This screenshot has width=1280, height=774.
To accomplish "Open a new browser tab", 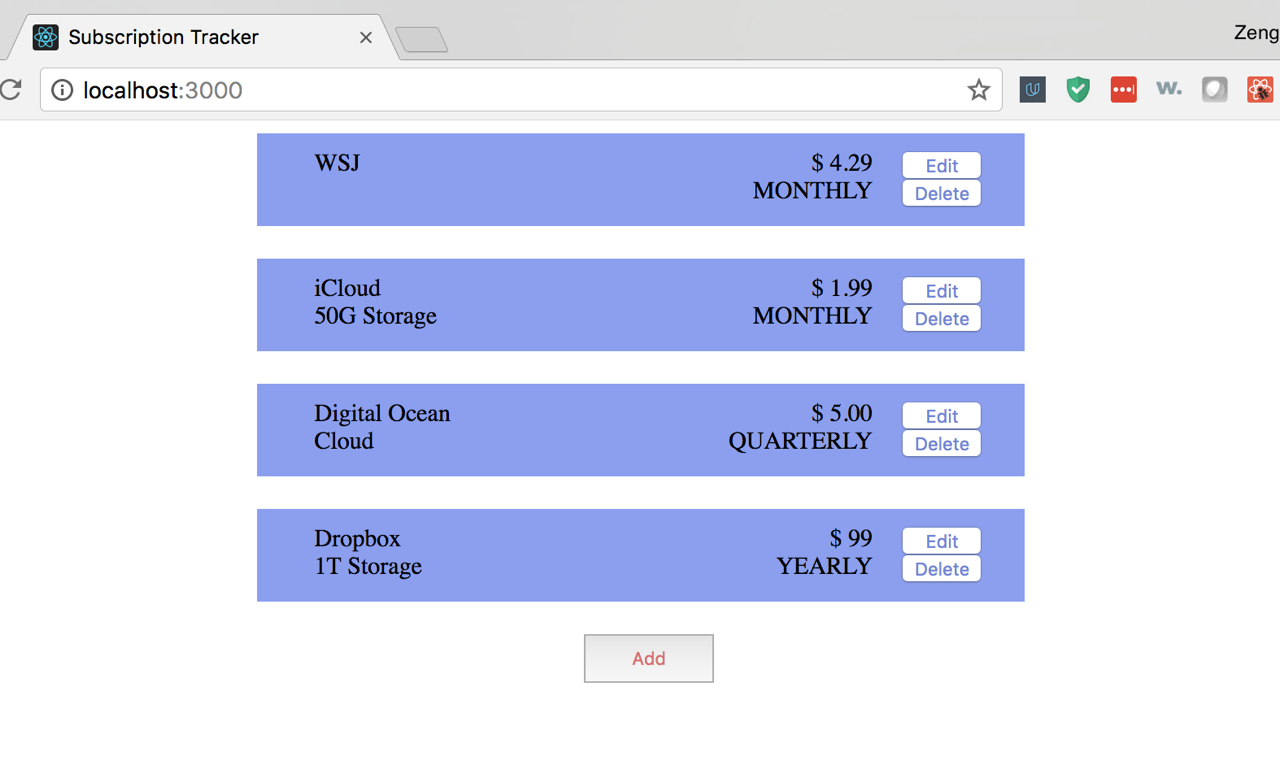I will 422,39.
